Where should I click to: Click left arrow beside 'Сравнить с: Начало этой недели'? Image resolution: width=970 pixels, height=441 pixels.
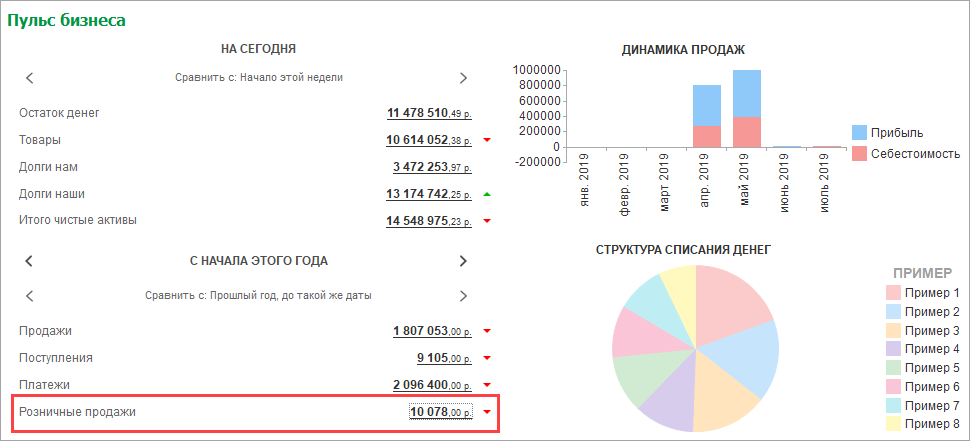click(x=30, y=78)
